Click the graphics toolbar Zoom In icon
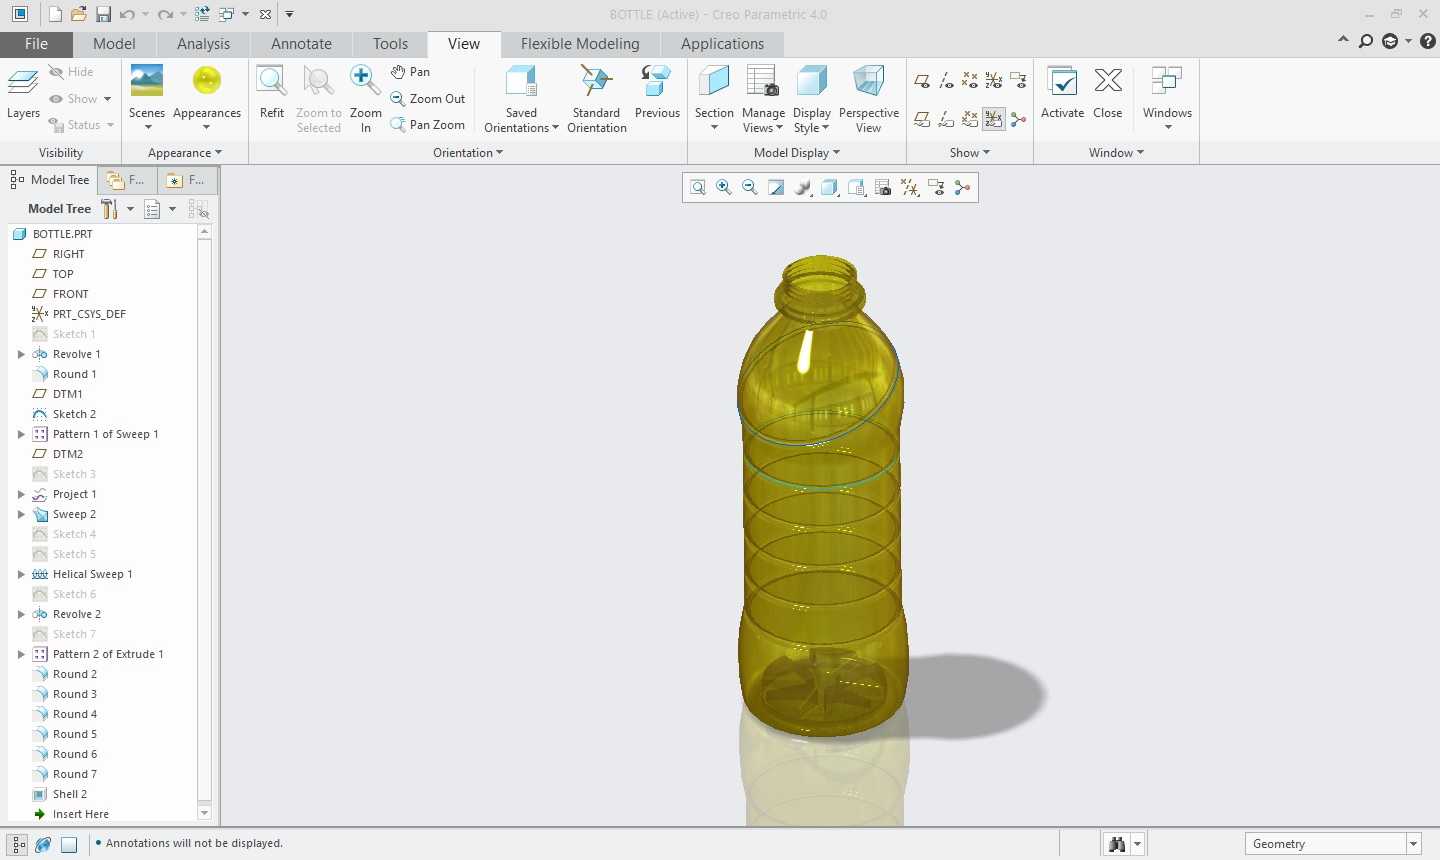The width and height of the screenshot is (1440, 860). point(724,188)
